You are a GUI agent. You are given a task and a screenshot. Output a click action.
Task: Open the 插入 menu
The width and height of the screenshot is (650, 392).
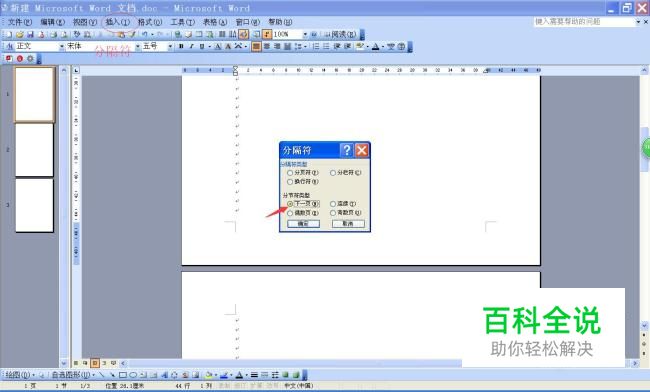click(x=117, y=22)
